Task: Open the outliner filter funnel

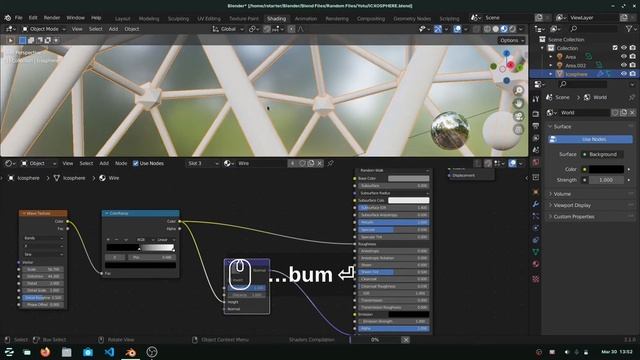Action: pyautogui.click(x=629, y=29)
